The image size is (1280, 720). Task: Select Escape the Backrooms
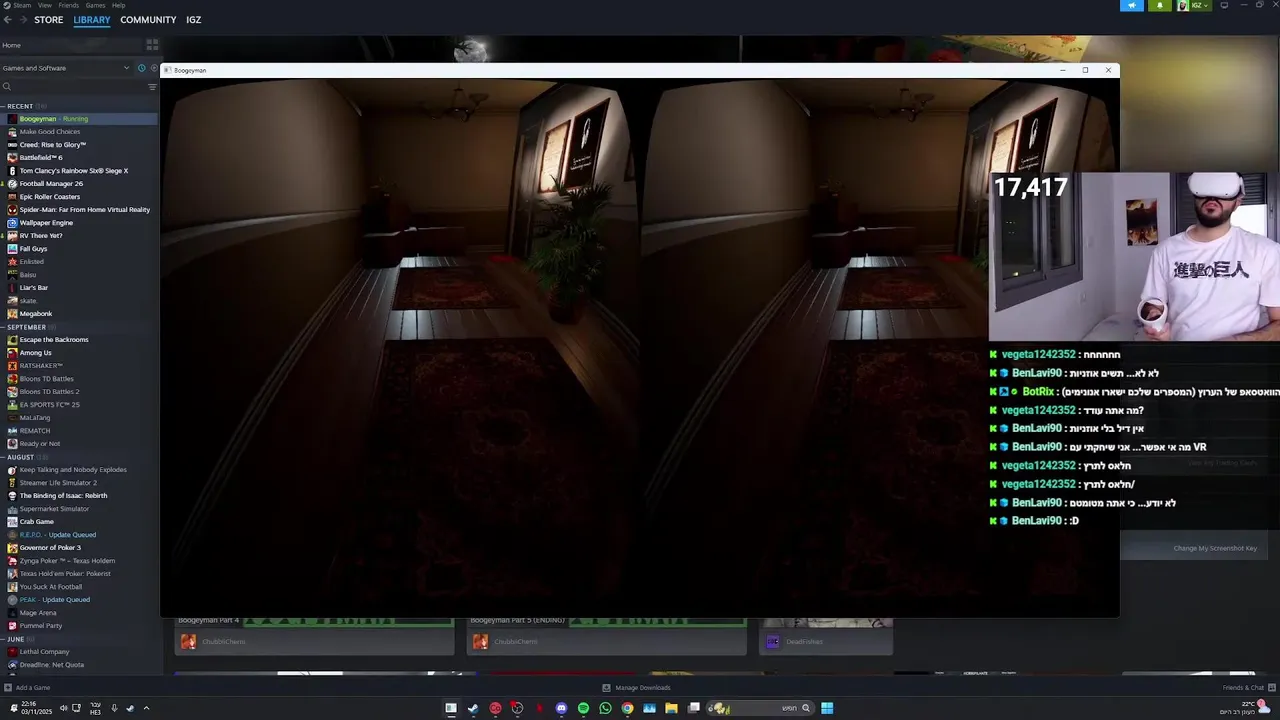[x=79, y=340]
